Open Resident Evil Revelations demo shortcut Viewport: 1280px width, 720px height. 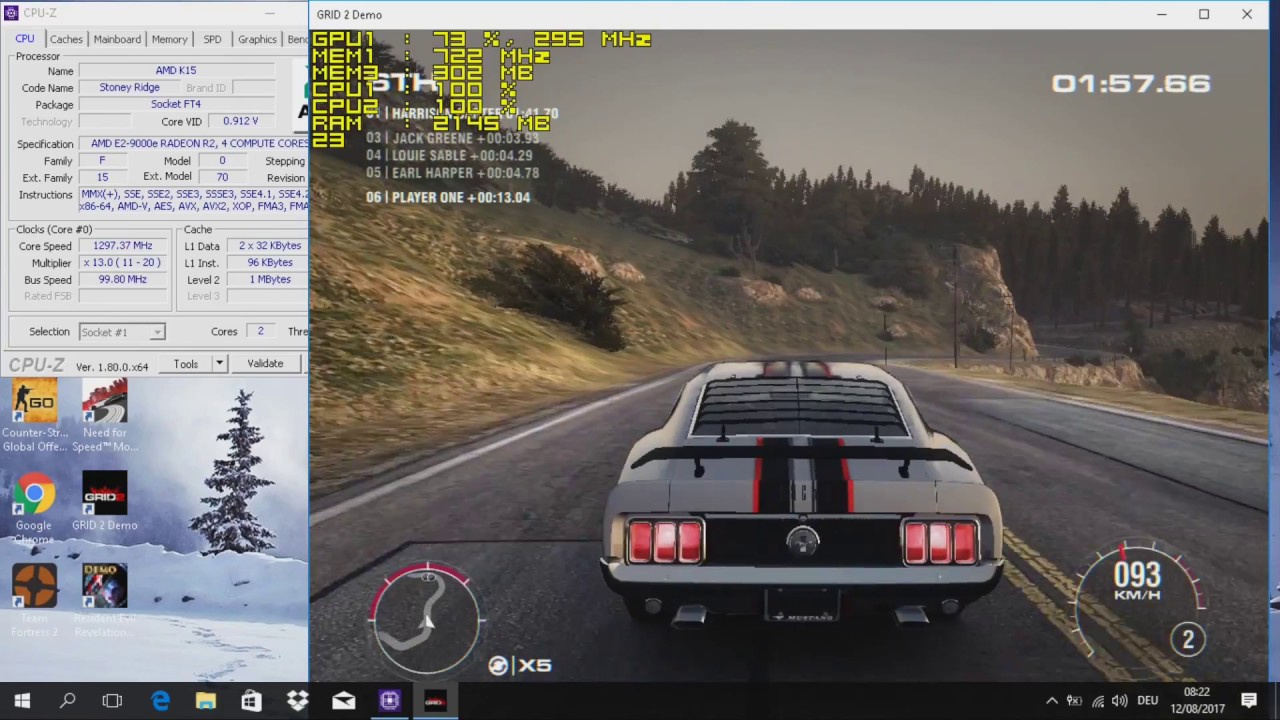pos(104,600)
